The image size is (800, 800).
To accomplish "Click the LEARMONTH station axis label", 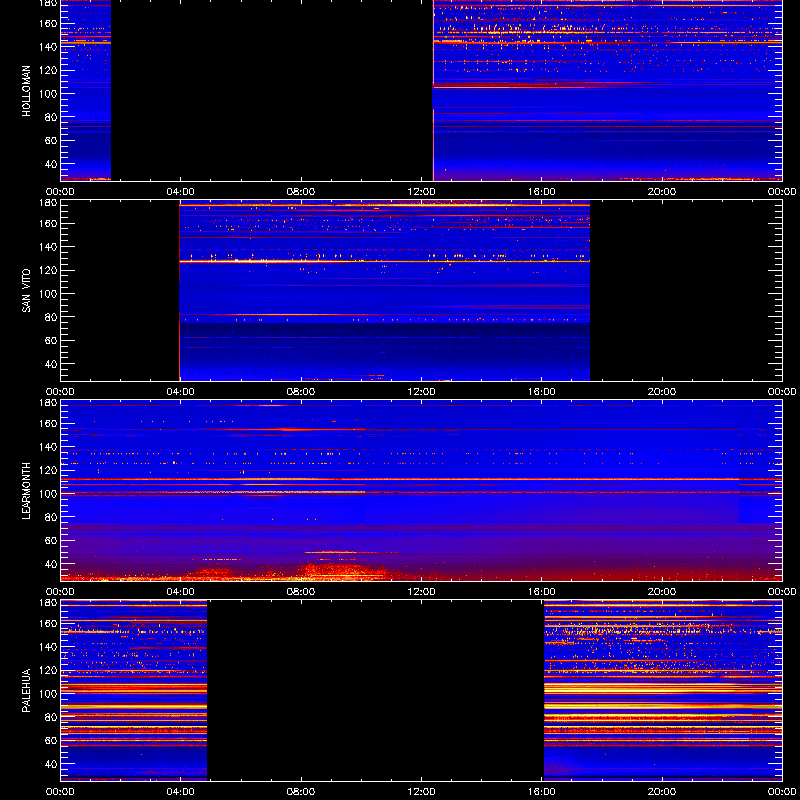I will 27,491.
